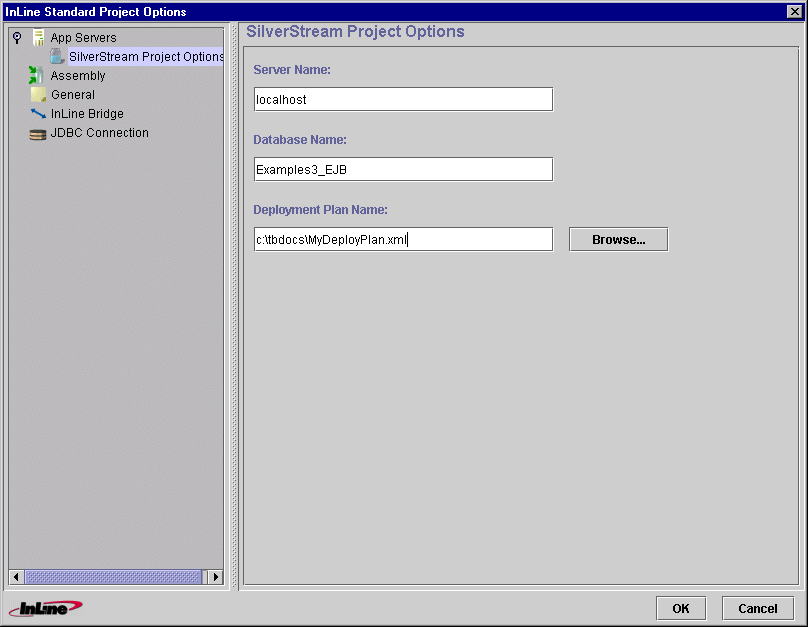Click the JDBC Connection database icon
This screenshot has width=808, height=627.
pos(38,134)
